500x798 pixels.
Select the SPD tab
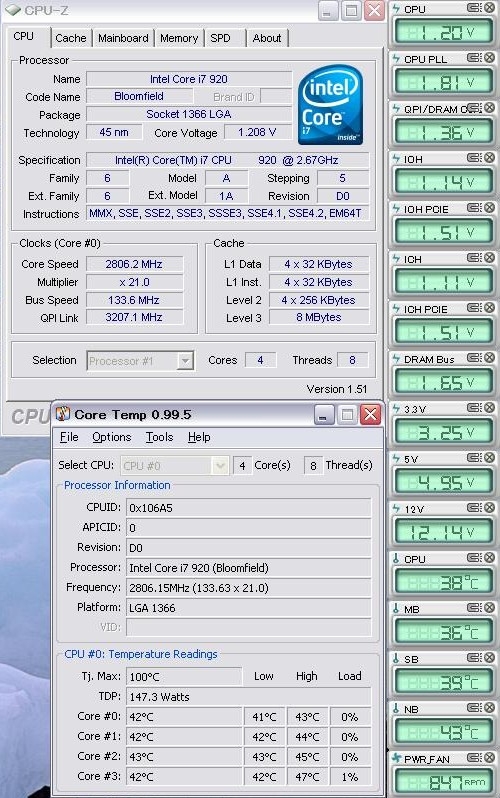tap(220, 38)
